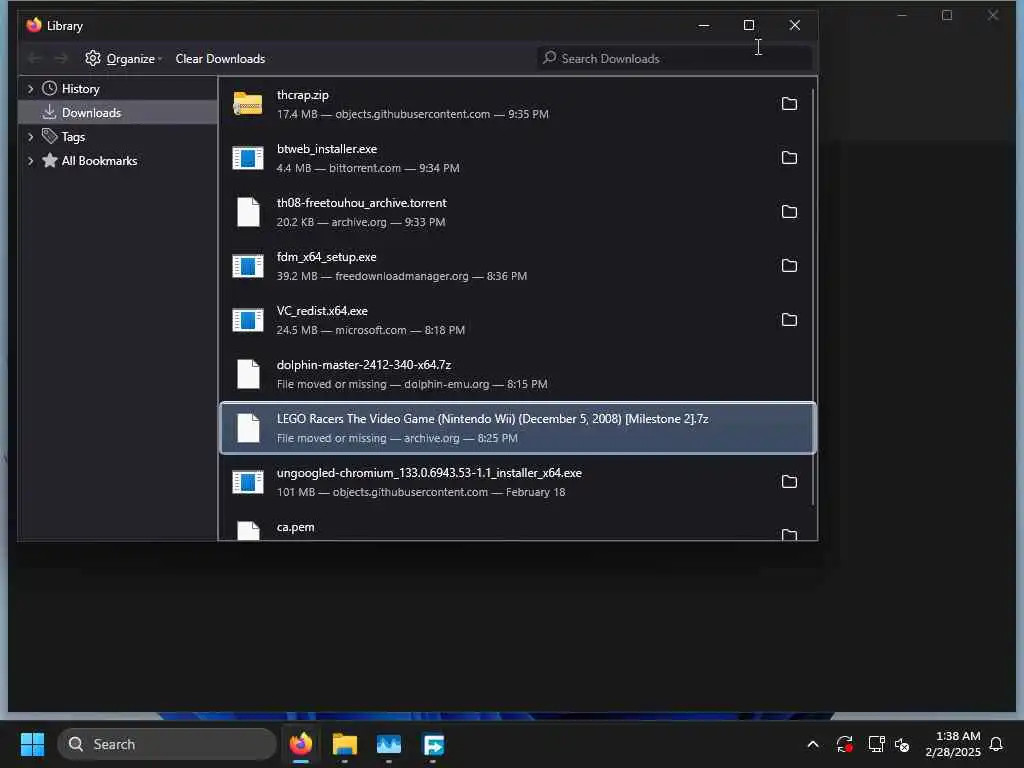Minimize the Library window

click(704, 25)
